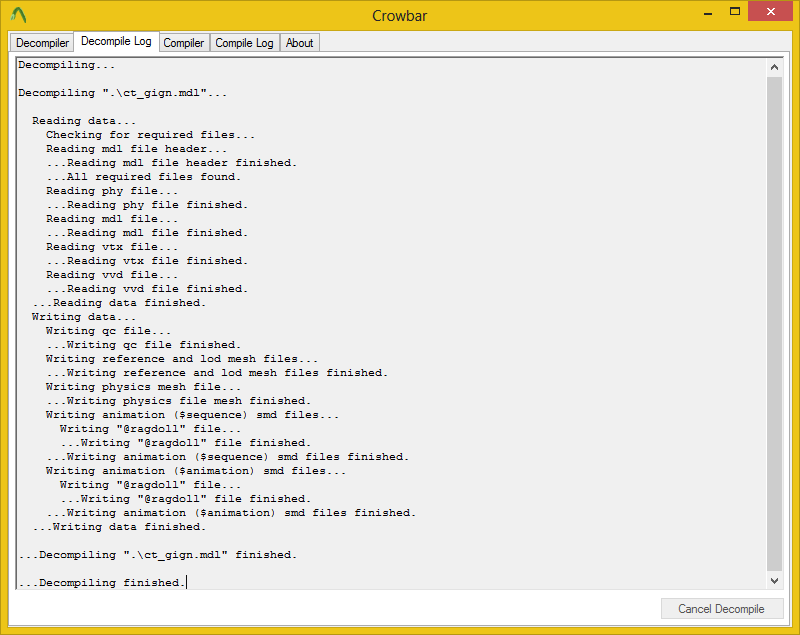Click the "Reading vvd file..." line
800x635 pixels.
[x=112, y=275]
